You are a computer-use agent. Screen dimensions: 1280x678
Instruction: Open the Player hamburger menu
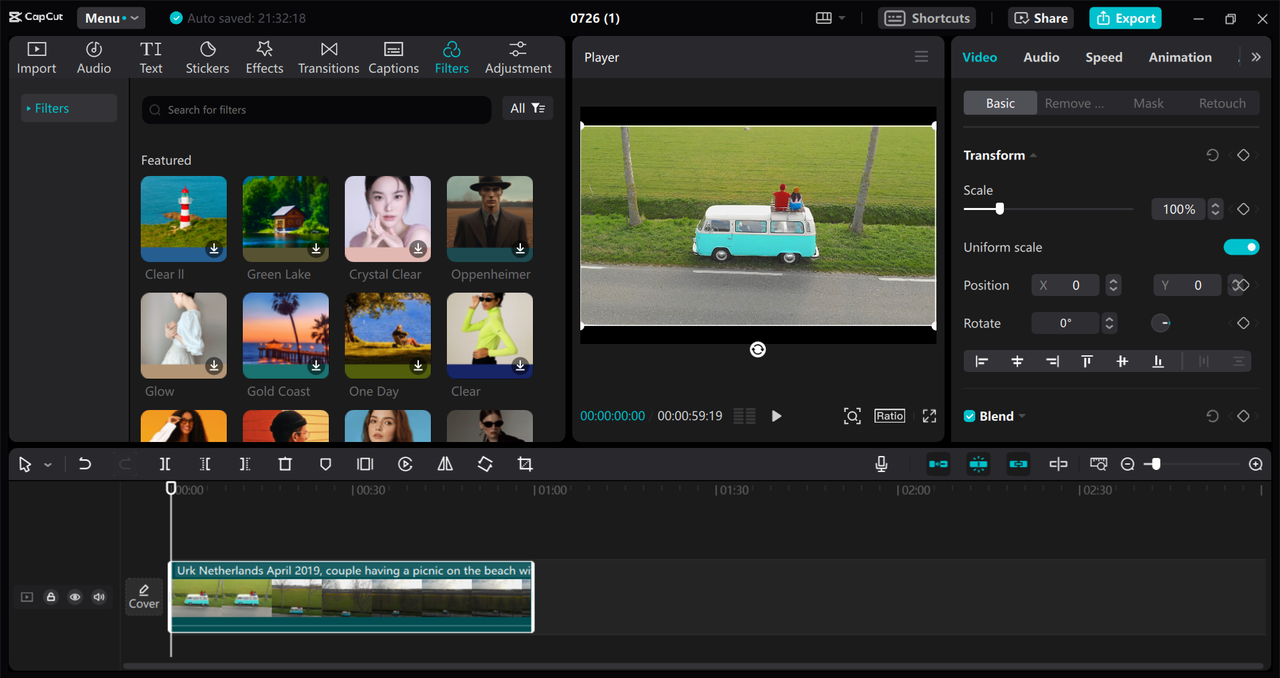pyautogui.click(x=922, y=57)
